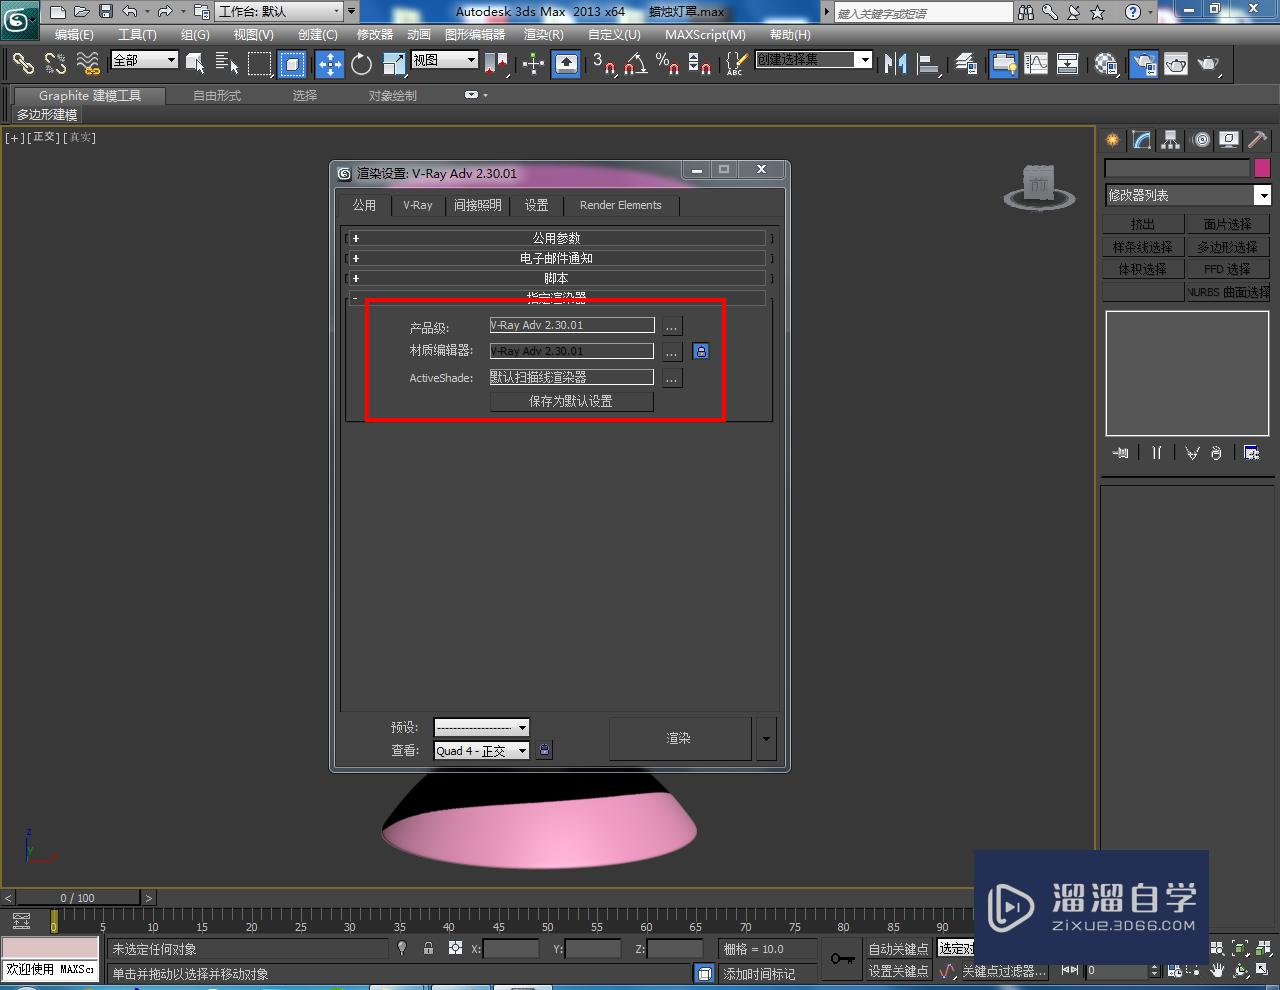Click Use Pivot Point Center icon
The width and height of the screenshot is (1280, 990).
(496, 64)
